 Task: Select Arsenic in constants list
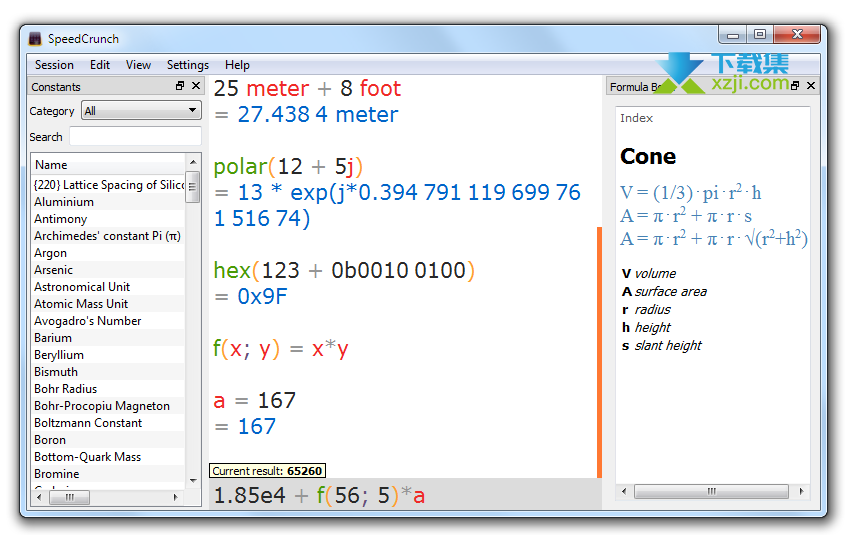(108, 269)
